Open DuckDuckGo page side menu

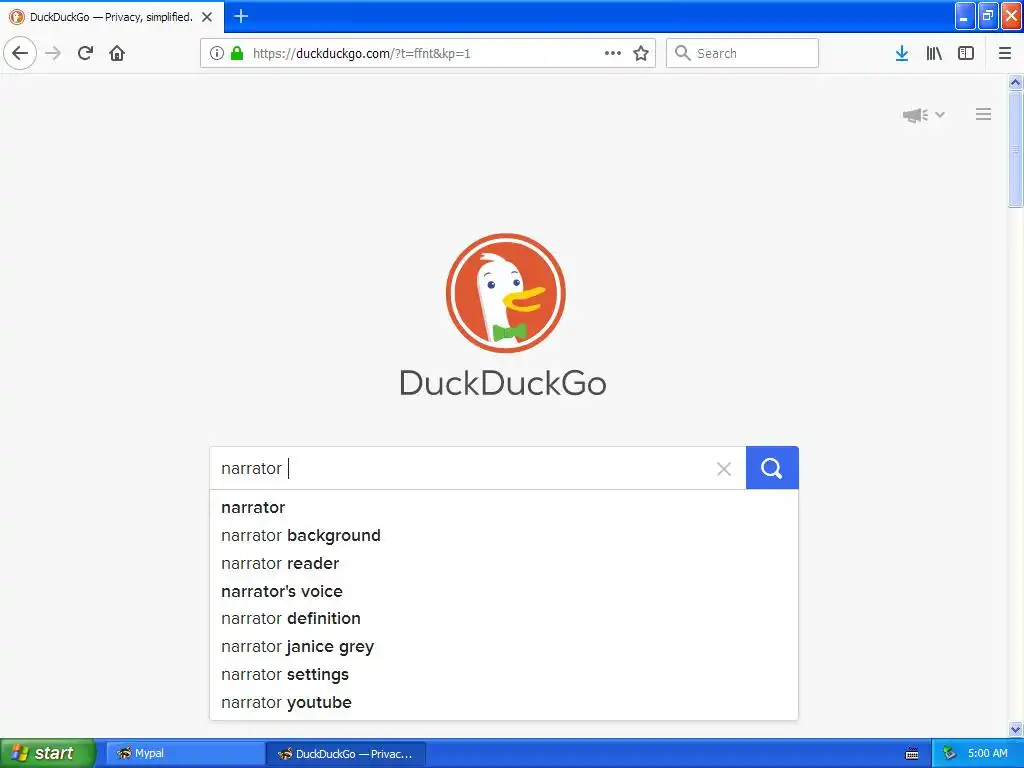(x=984, y=114)
